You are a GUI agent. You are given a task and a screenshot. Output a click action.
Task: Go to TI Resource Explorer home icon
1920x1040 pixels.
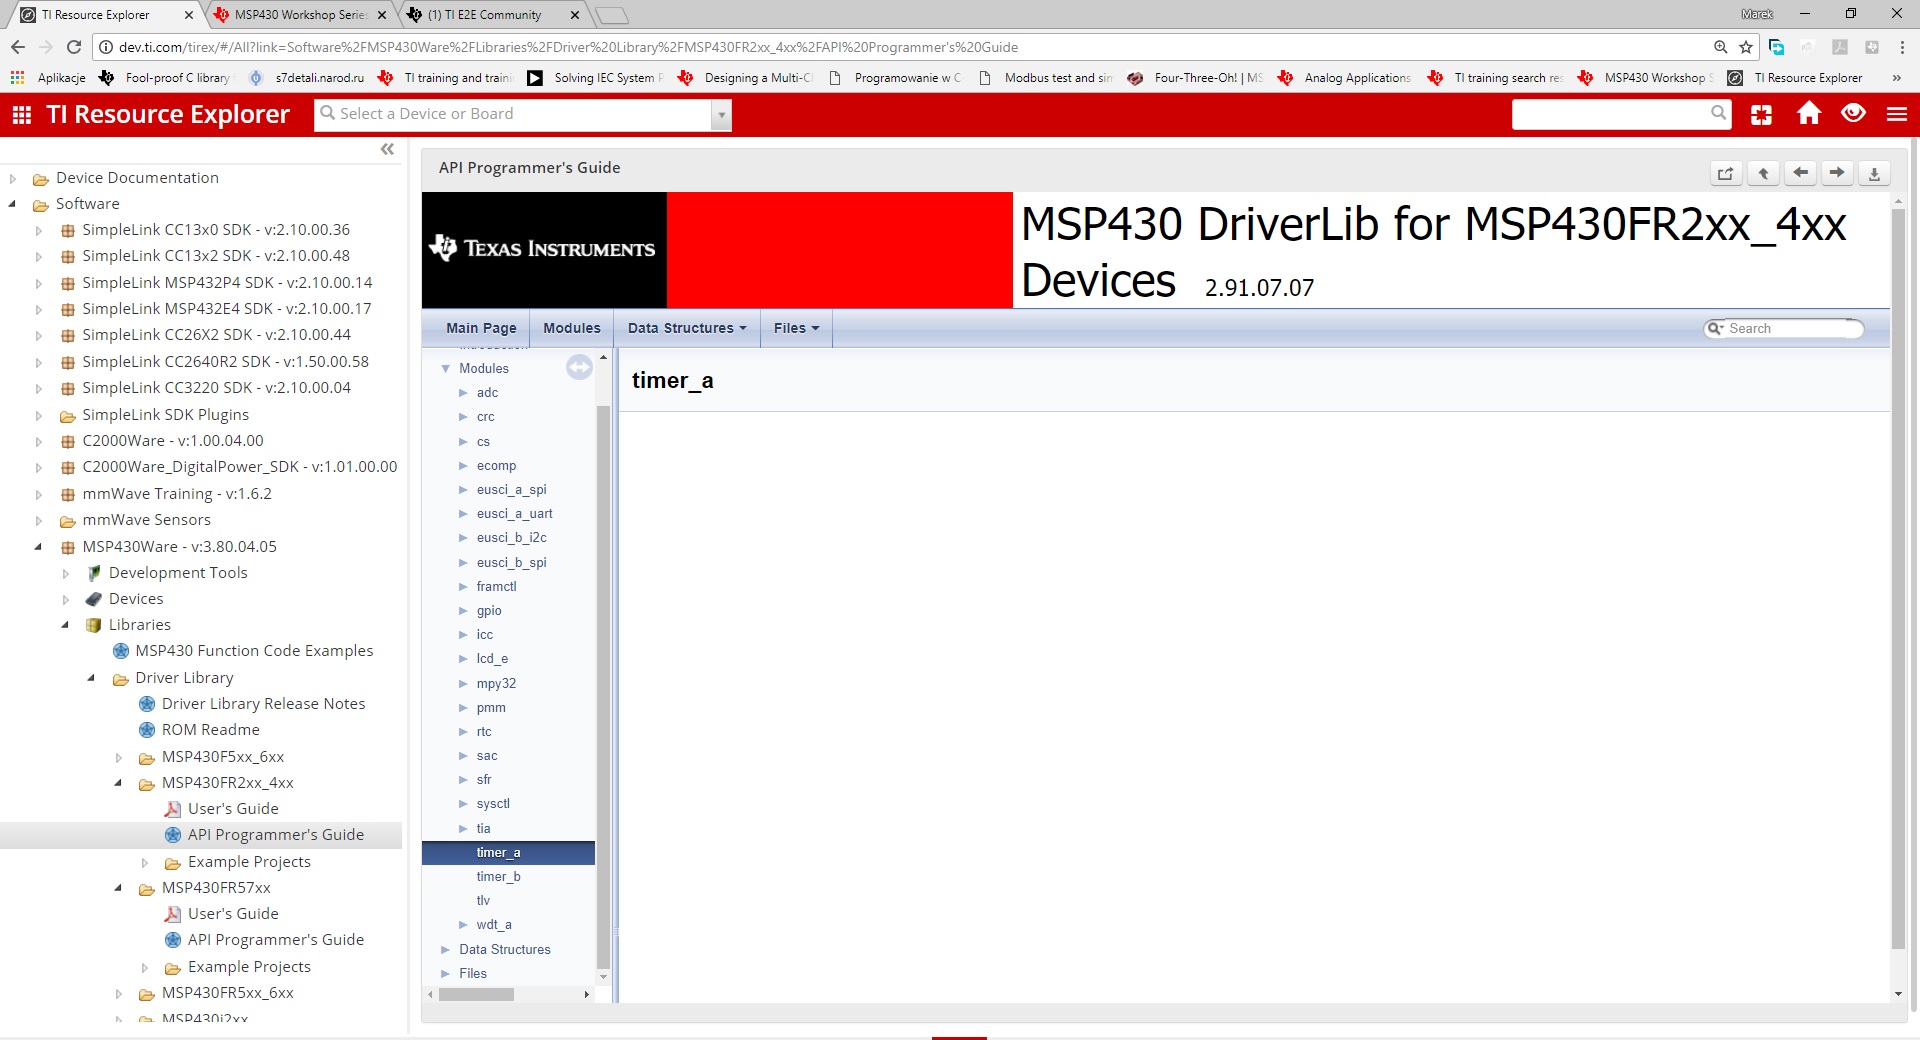(1809, 114)
